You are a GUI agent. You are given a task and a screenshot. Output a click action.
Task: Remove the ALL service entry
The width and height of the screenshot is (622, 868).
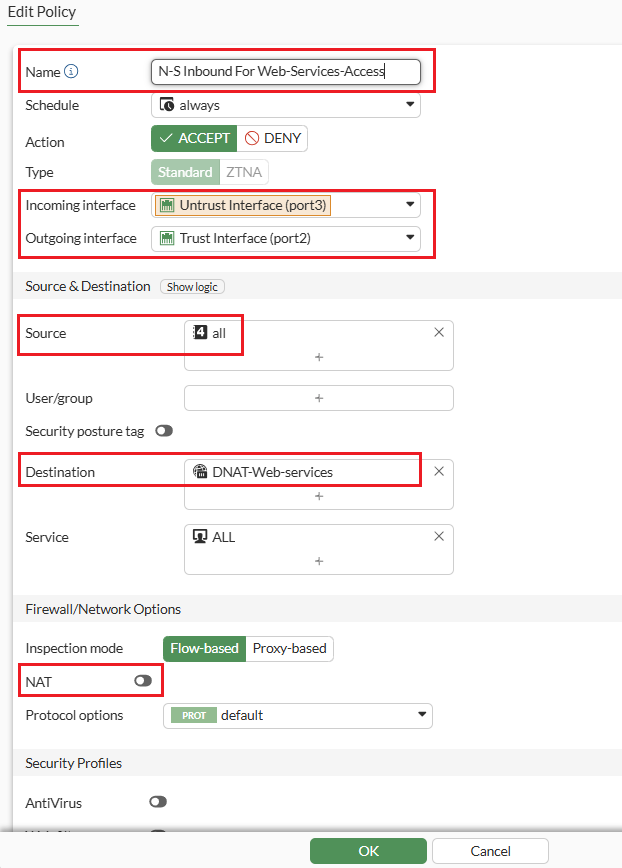(x=439, y=536)
